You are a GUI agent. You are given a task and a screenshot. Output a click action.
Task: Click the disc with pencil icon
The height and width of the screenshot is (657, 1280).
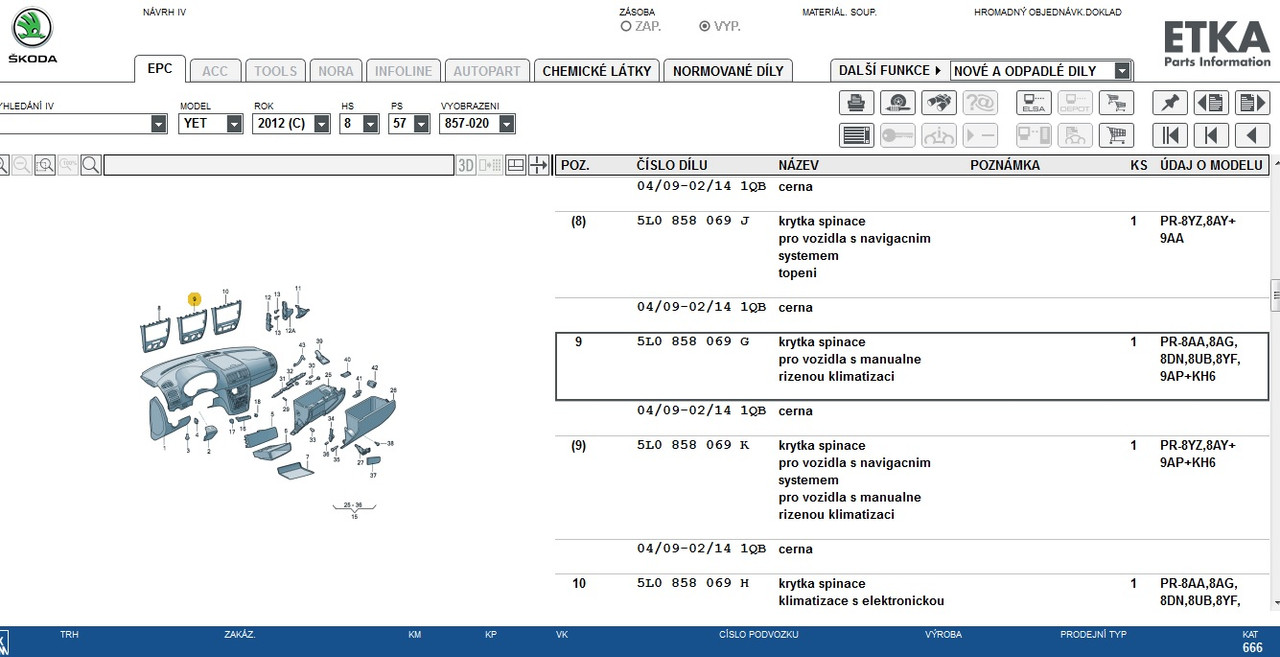(898, 103)
